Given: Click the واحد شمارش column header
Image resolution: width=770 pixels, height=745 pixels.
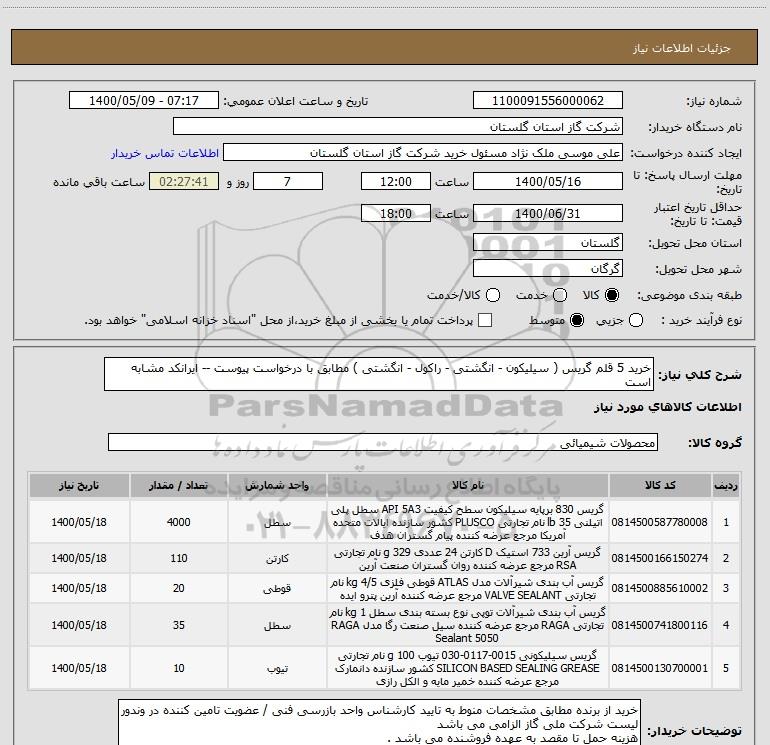Looking at the screenshot, I should (x=277, y=485).
